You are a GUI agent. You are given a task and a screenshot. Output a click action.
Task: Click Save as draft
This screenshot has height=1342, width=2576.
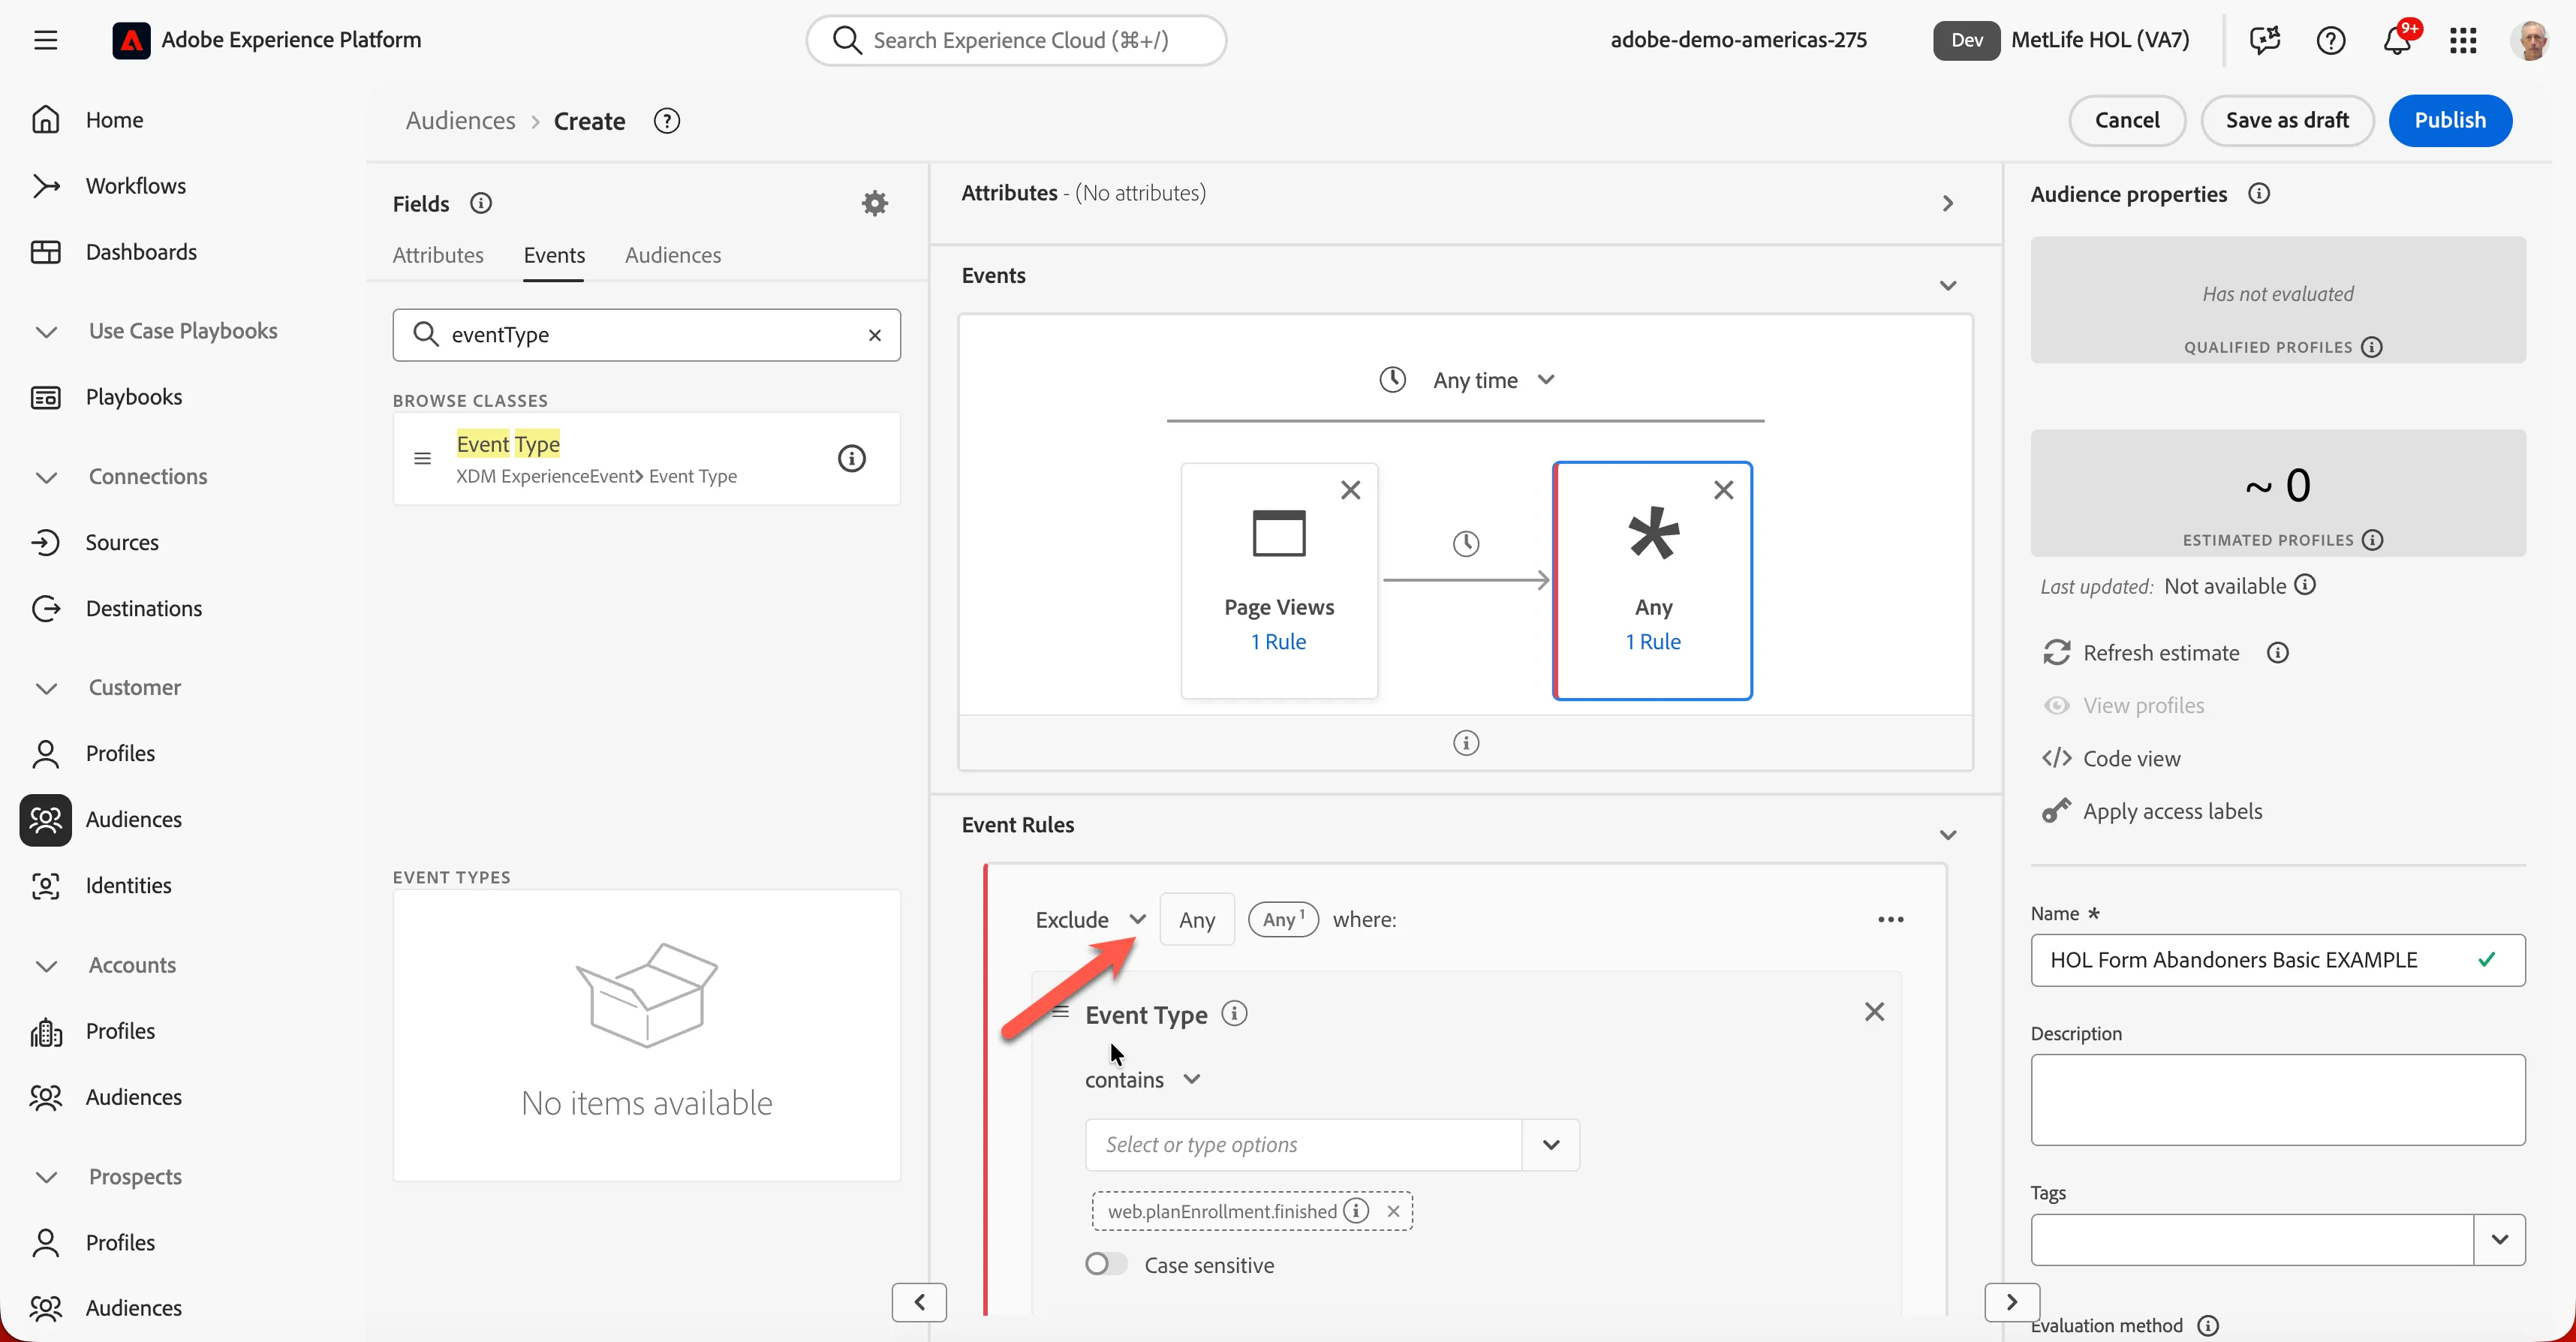point(2287,120)
